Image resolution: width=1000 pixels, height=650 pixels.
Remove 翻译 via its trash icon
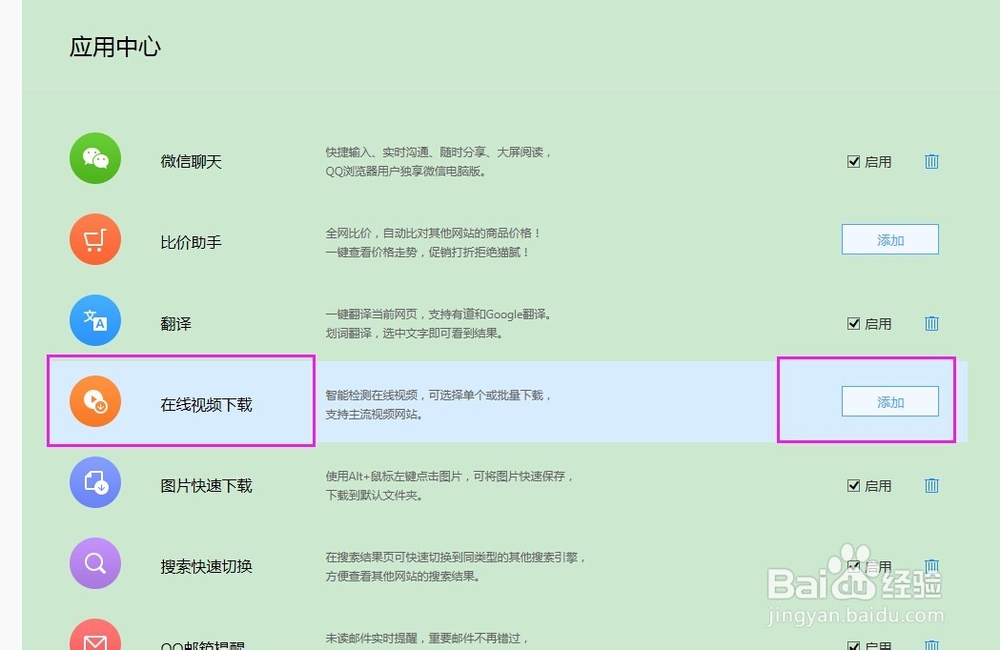point(931,324)
